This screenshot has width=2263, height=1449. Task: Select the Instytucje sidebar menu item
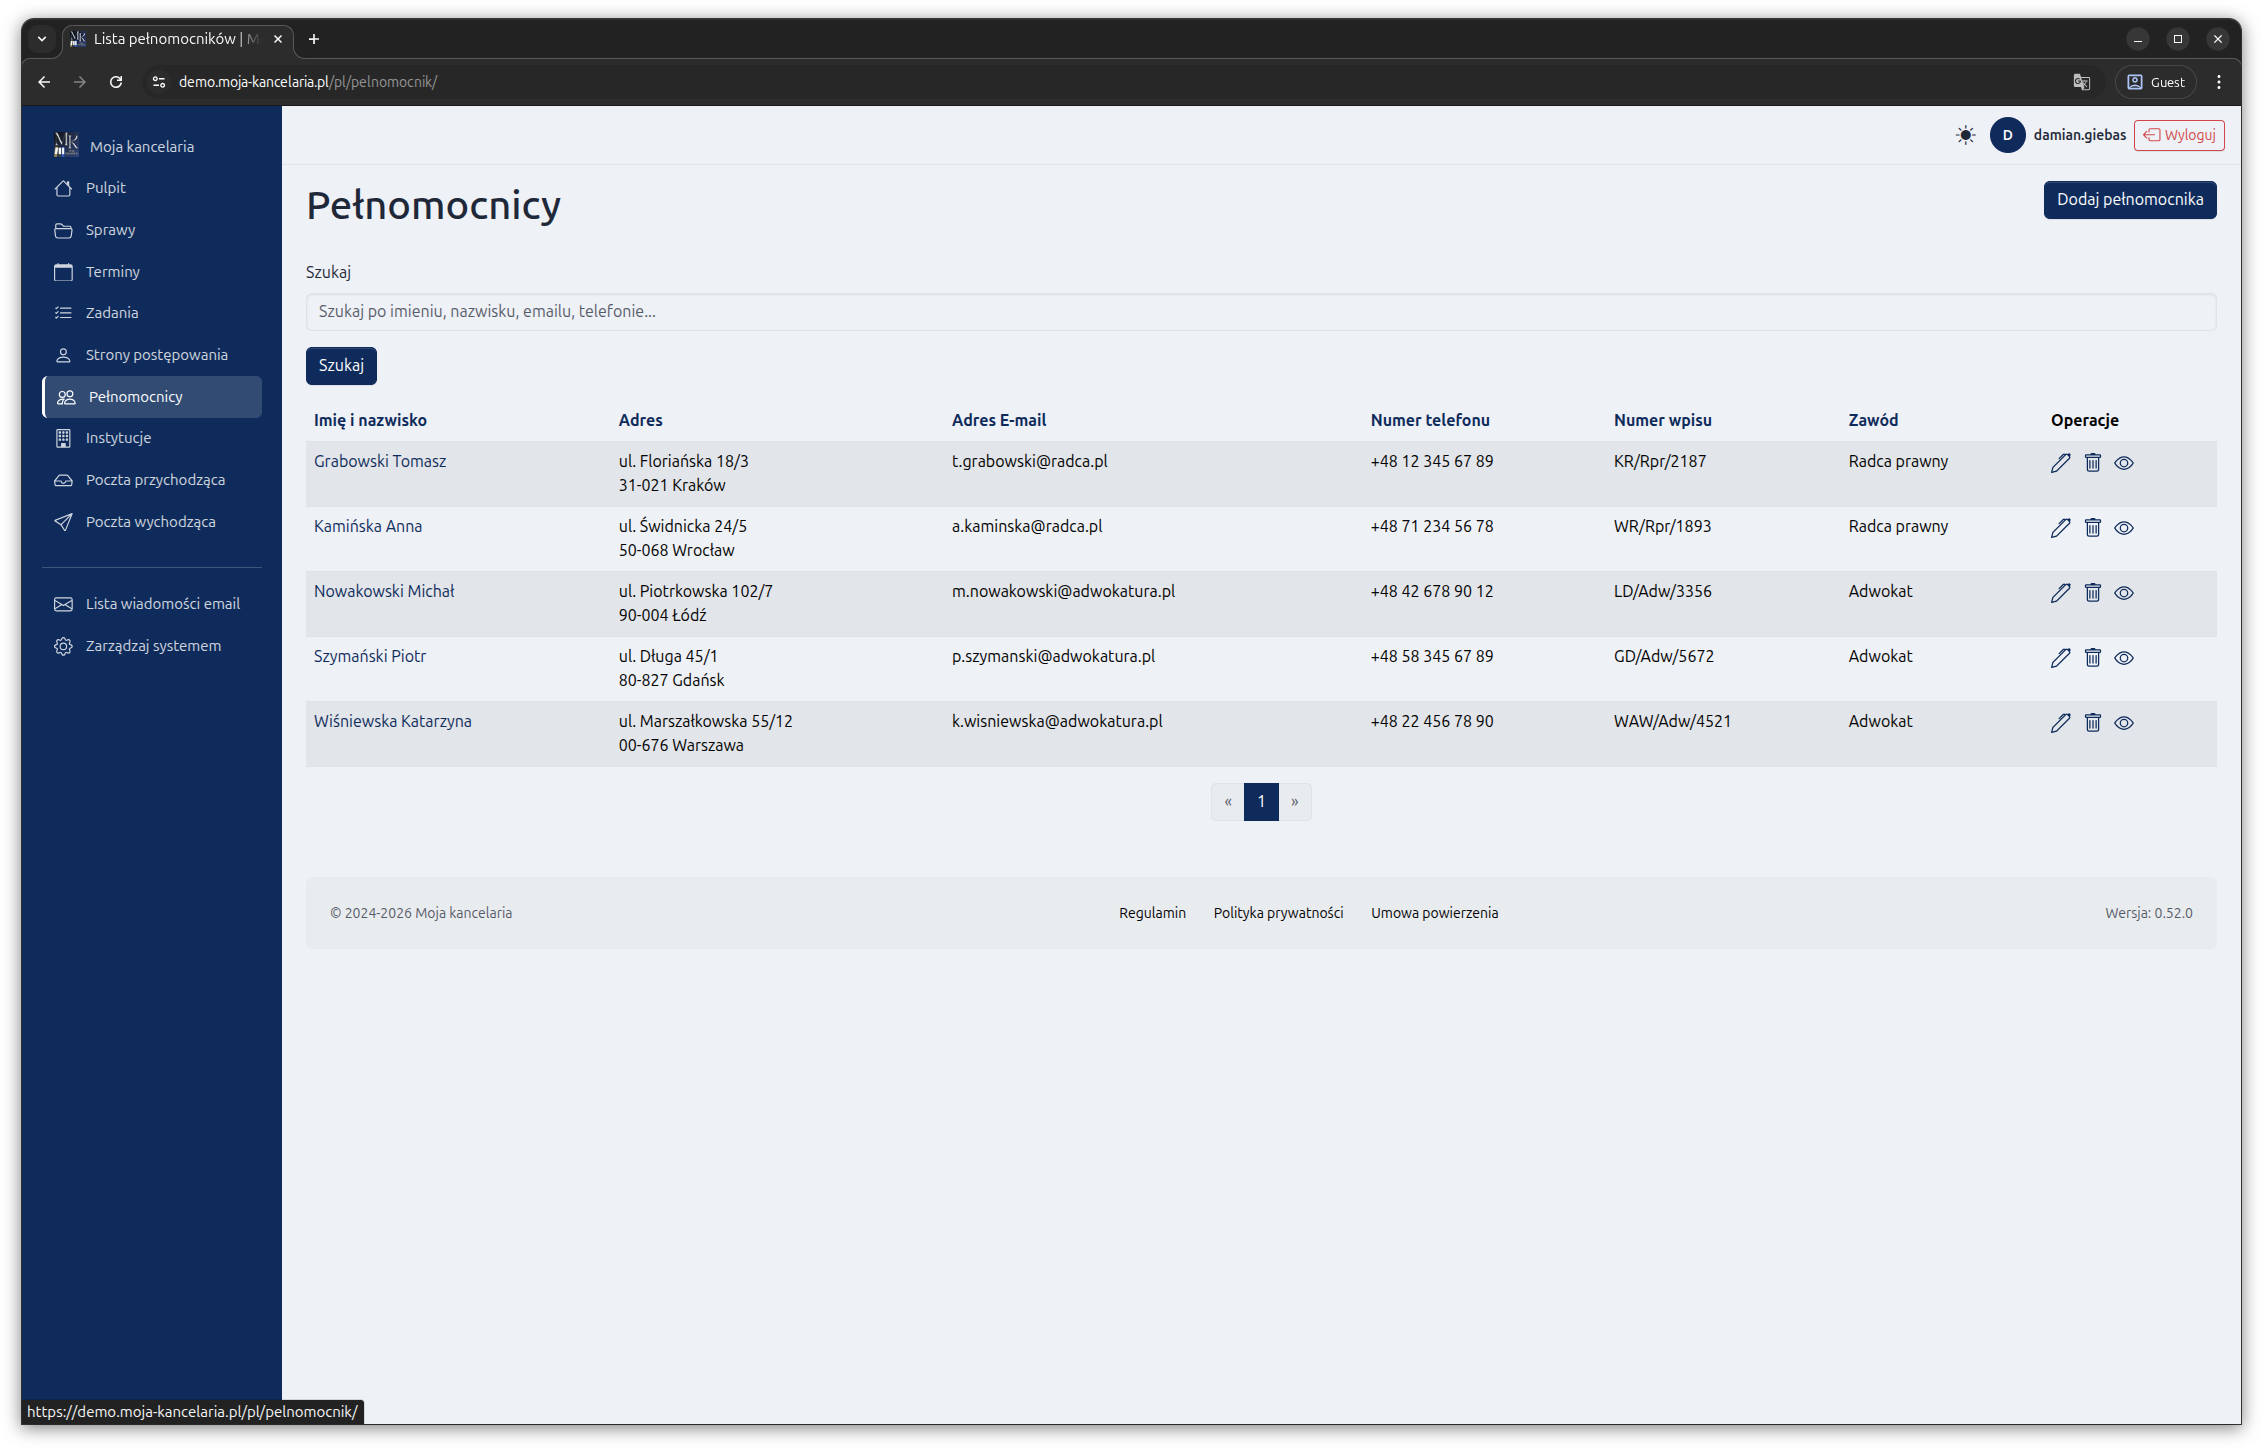118,438
